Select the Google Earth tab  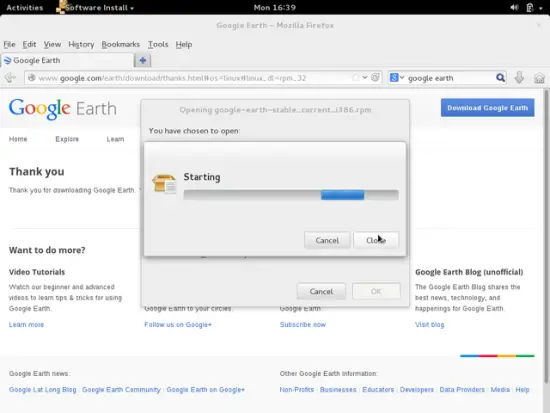tap(67, 60)
